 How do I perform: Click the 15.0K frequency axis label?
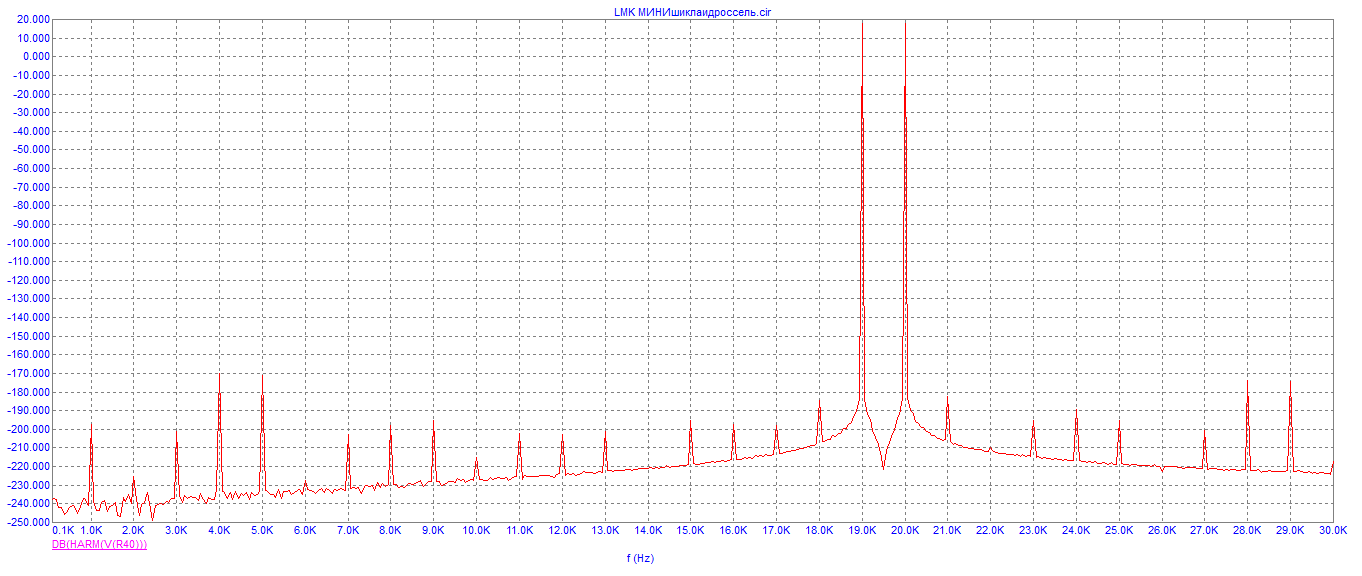point(691,530)
